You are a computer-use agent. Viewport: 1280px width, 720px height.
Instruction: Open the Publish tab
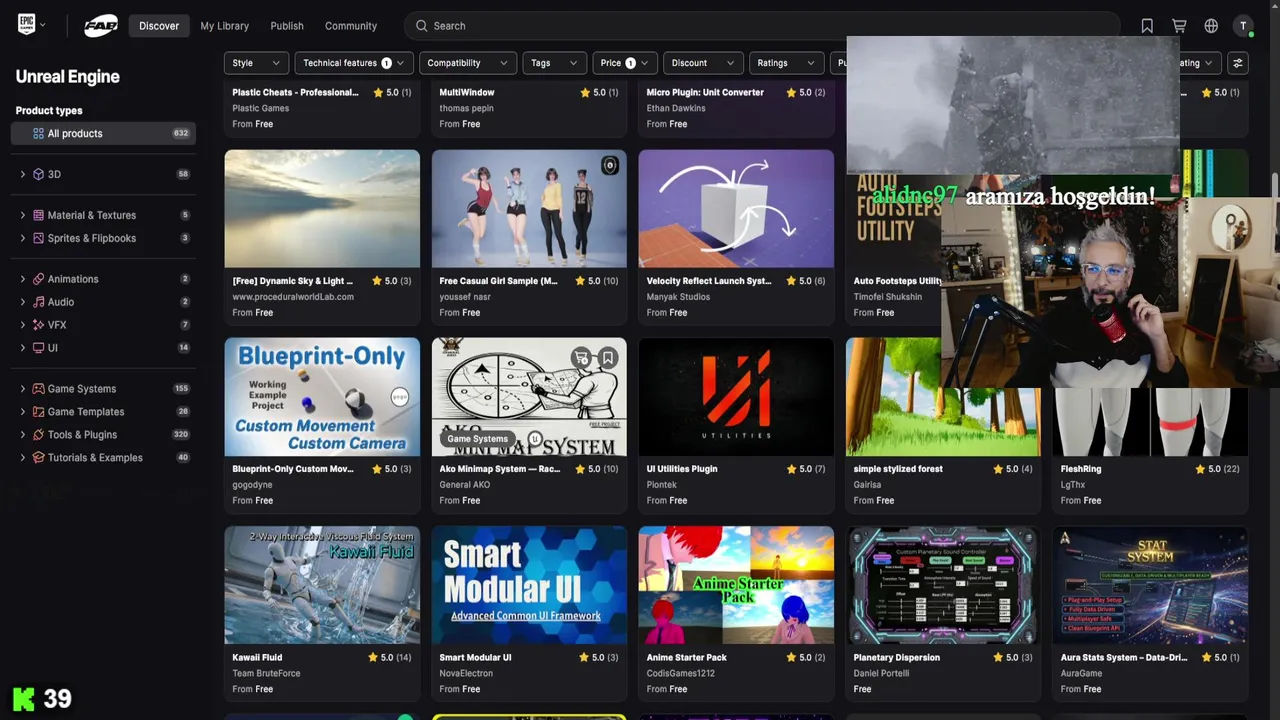click(x=287, y=26)
